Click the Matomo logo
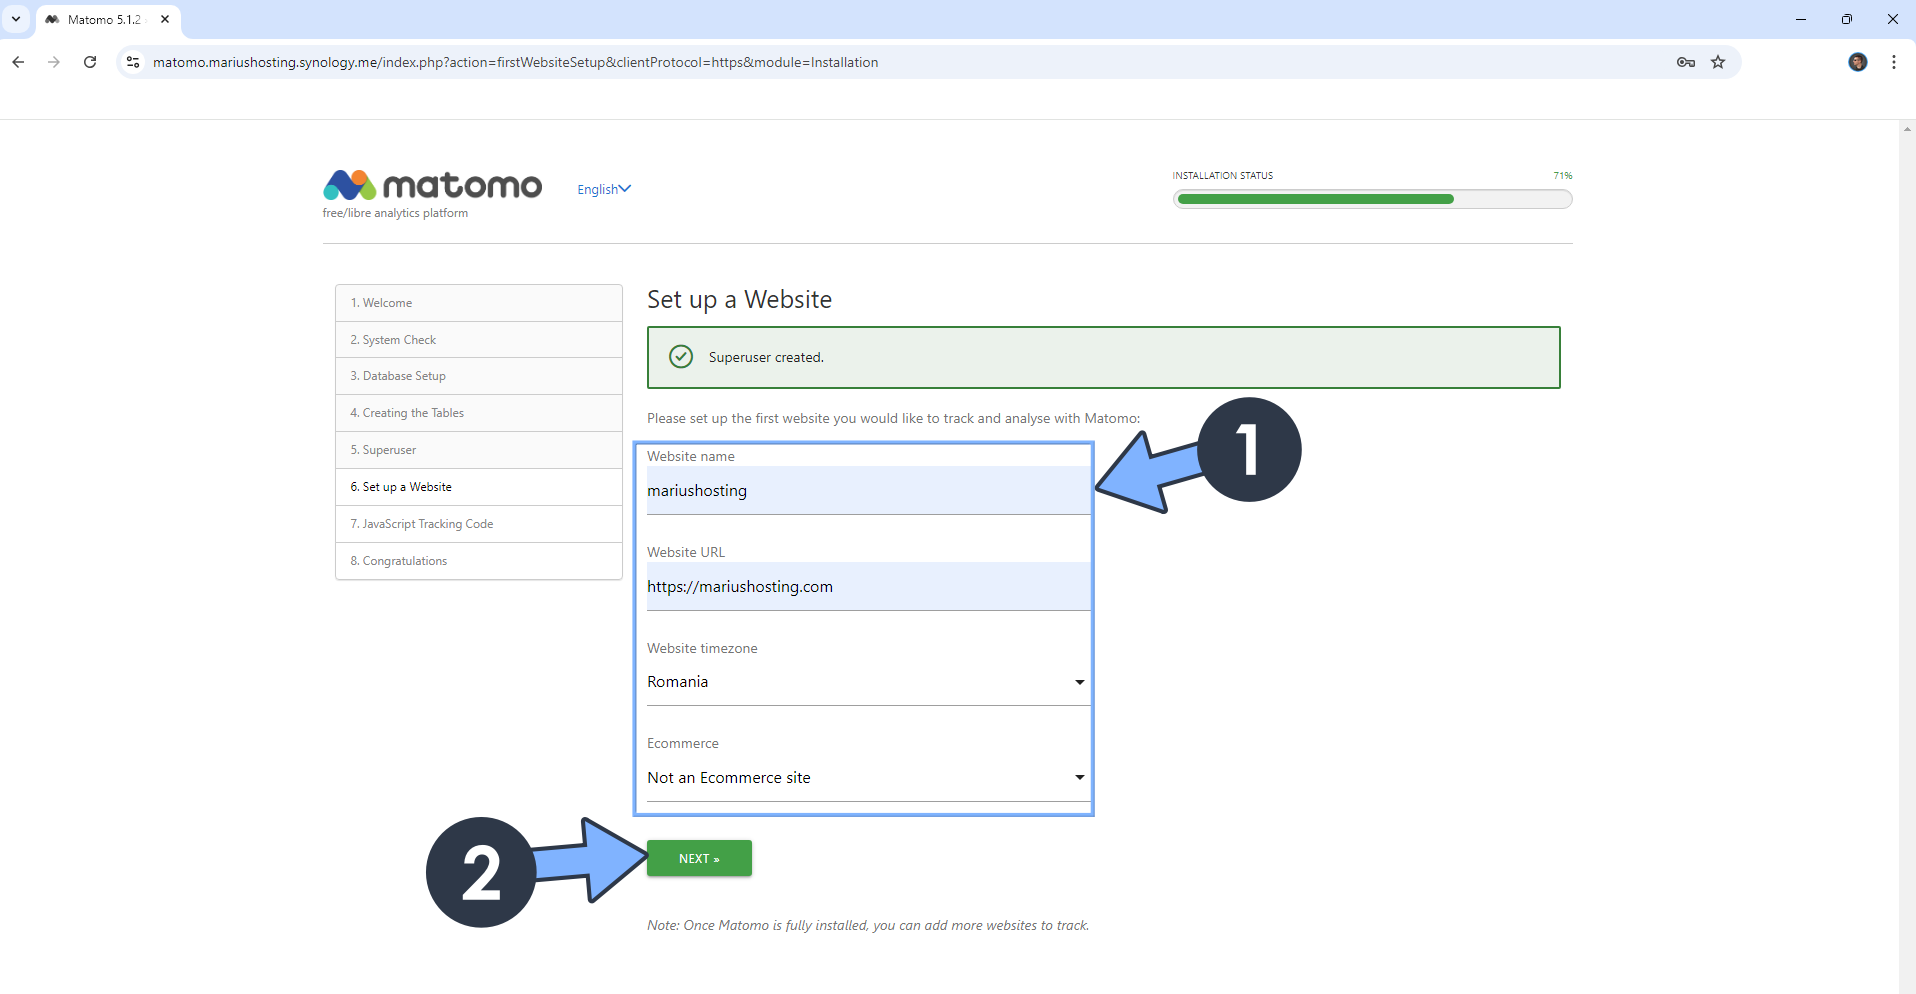 pos(432,185)
